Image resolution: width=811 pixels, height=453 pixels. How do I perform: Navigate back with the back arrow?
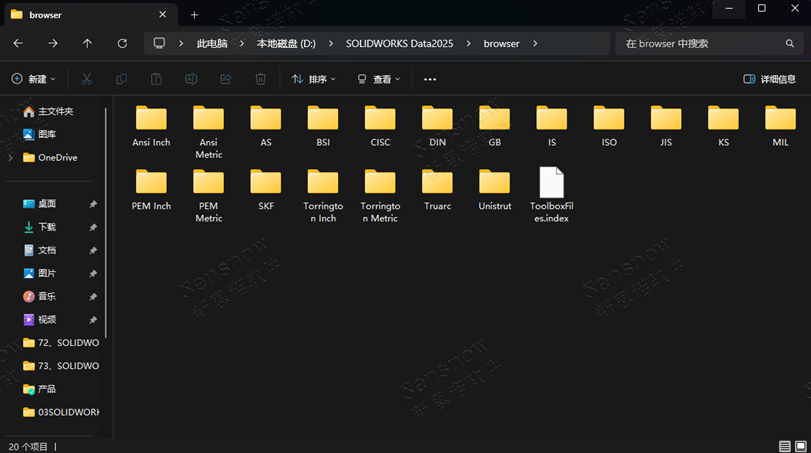(18, 44)
